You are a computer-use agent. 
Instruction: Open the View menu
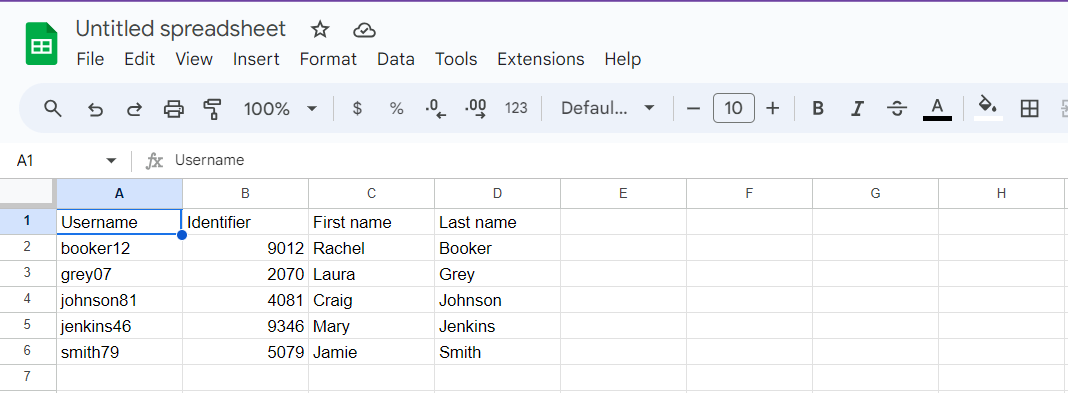(194, 59)
